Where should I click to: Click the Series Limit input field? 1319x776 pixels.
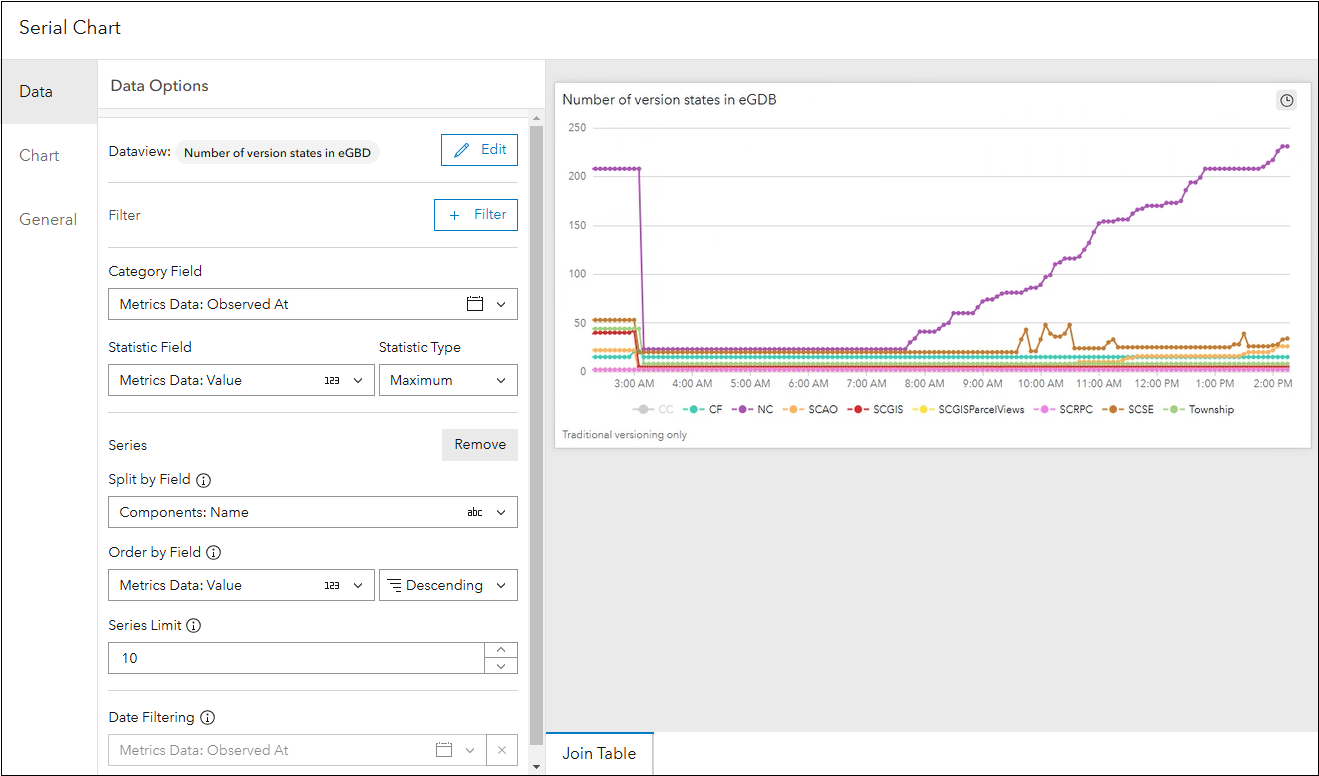pos(296,658)
